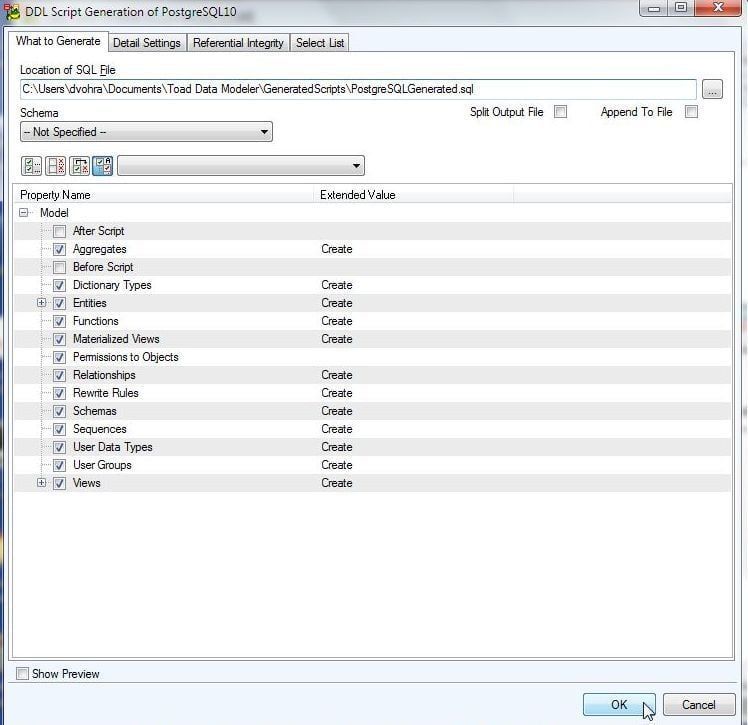Screen dimensions: 748x725
Task: Enable the After Script checkbox
Action: (x=59, y=231)
